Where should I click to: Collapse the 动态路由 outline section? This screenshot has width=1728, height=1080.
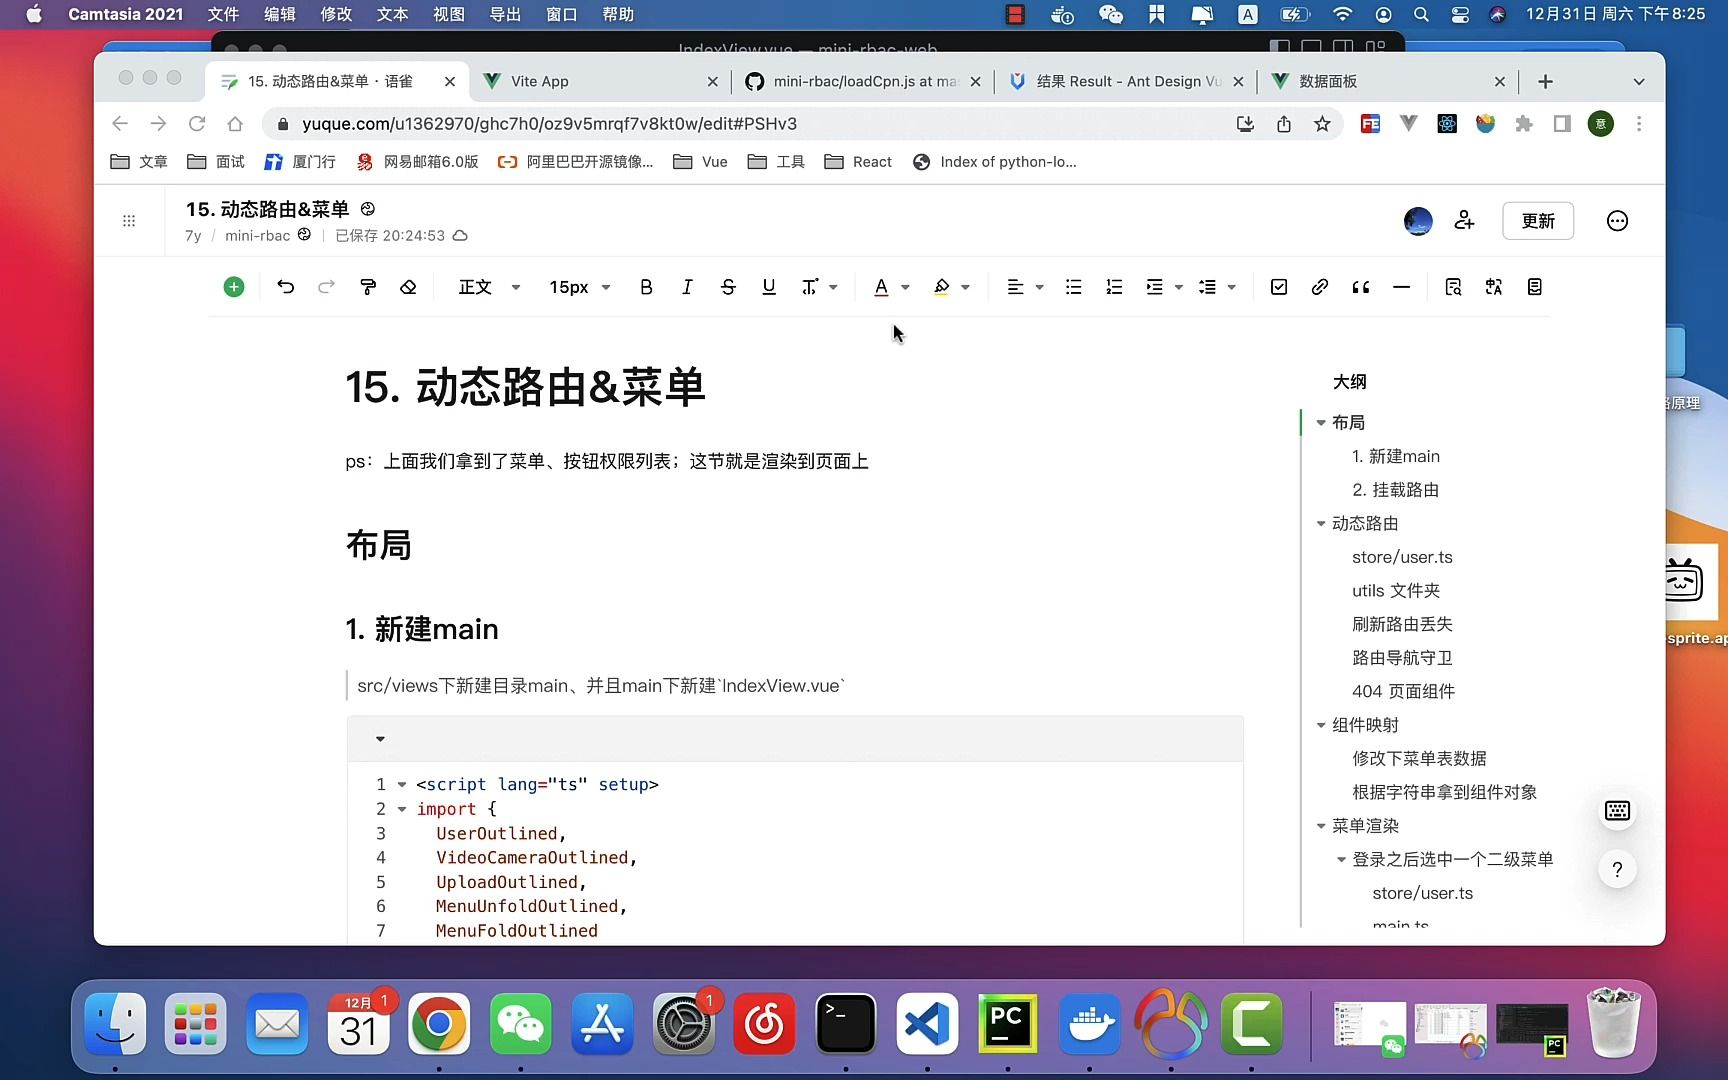coord(1322,523)
